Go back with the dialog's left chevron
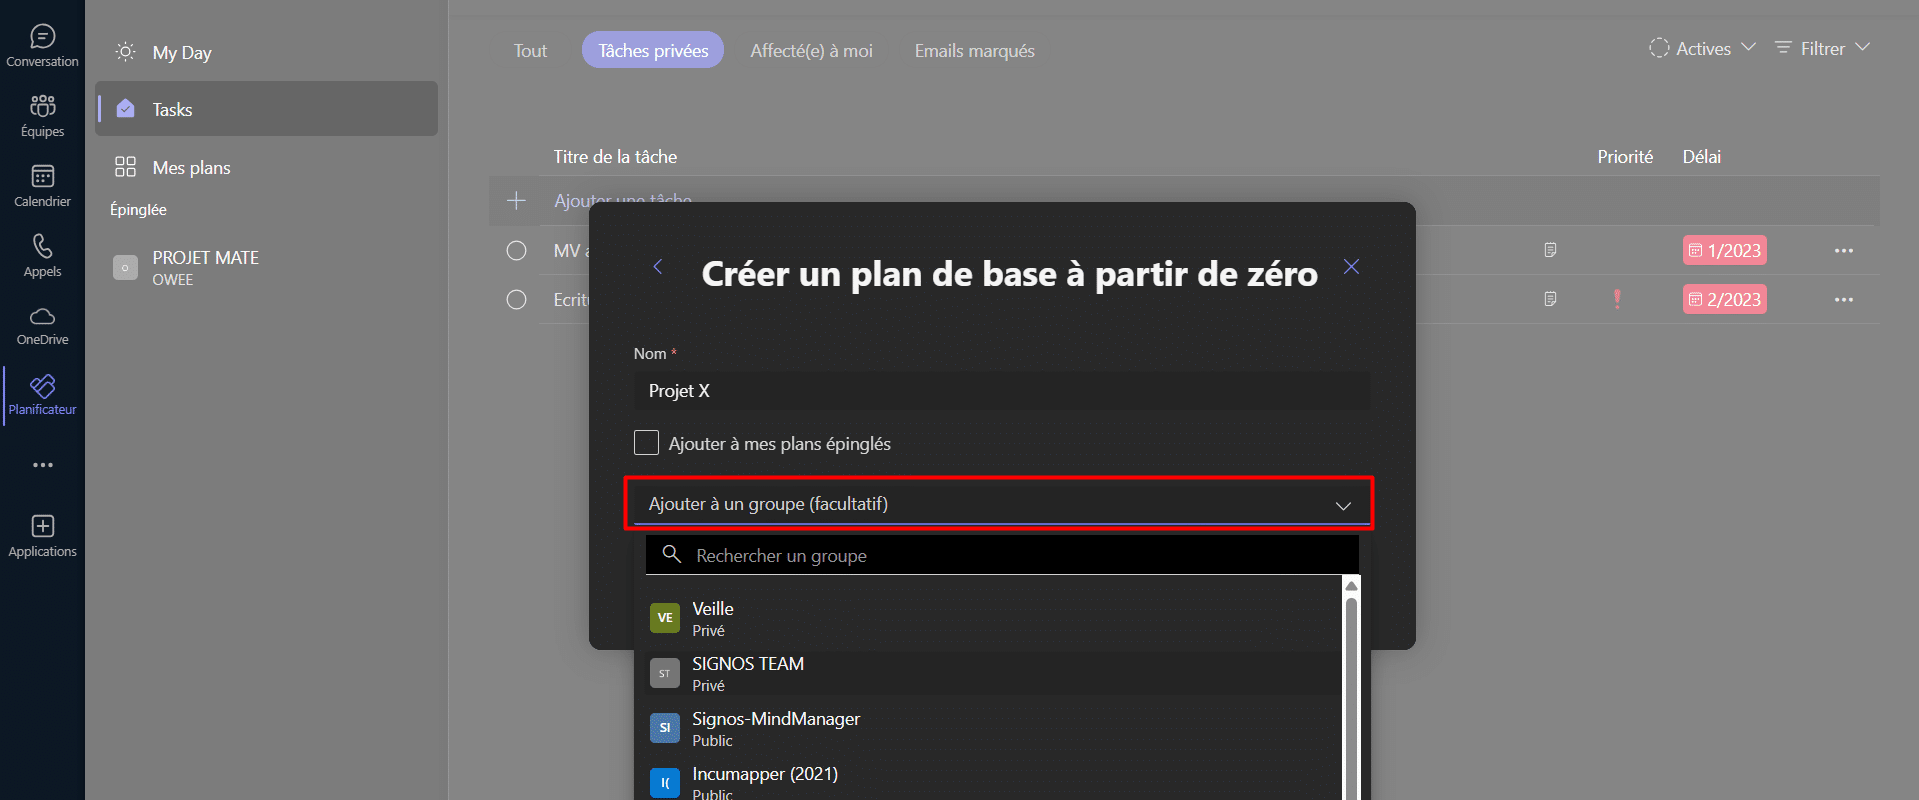This screenshot has height=800, width=1919. pos(658,266)
